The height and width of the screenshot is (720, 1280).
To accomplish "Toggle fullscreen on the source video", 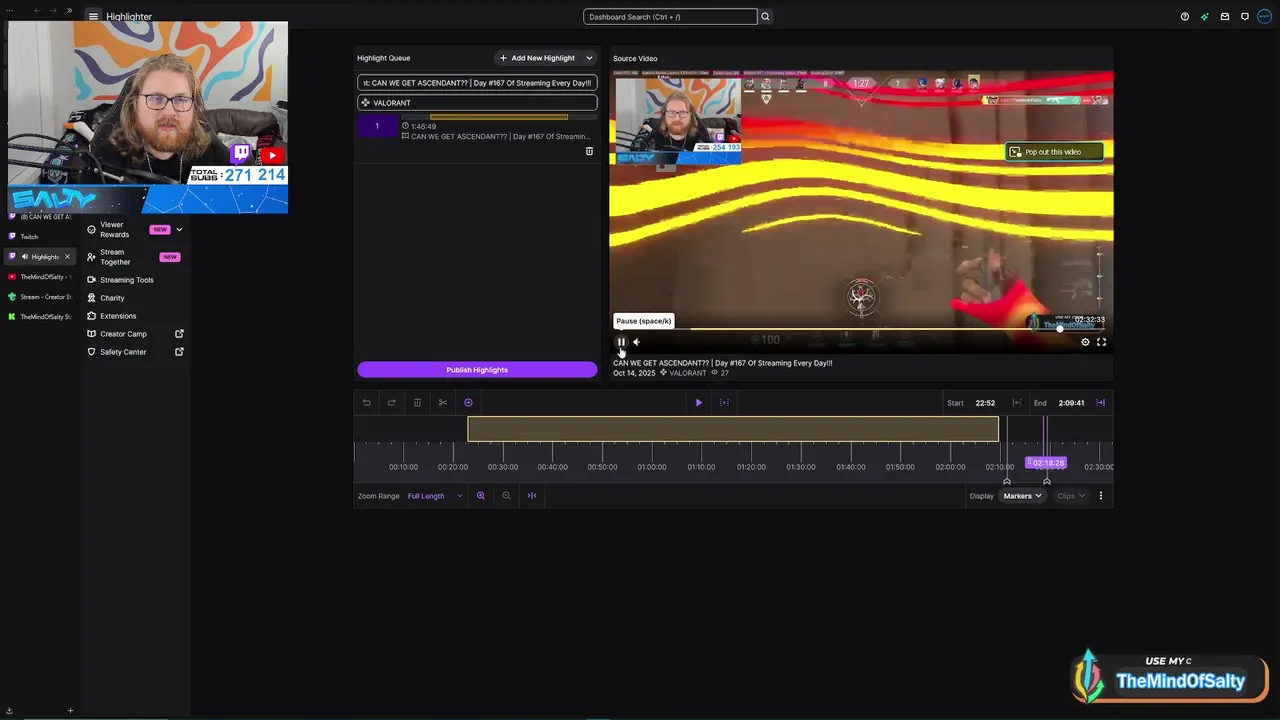I will click(x=1101, y=342).
